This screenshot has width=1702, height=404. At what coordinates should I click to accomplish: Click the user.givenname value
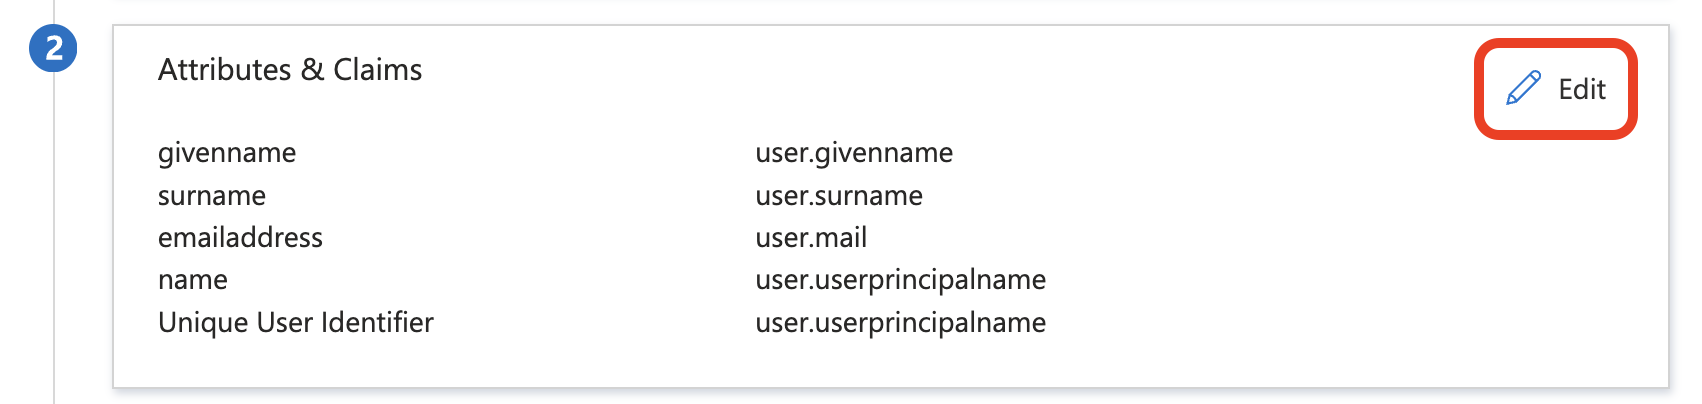(854, 153)
